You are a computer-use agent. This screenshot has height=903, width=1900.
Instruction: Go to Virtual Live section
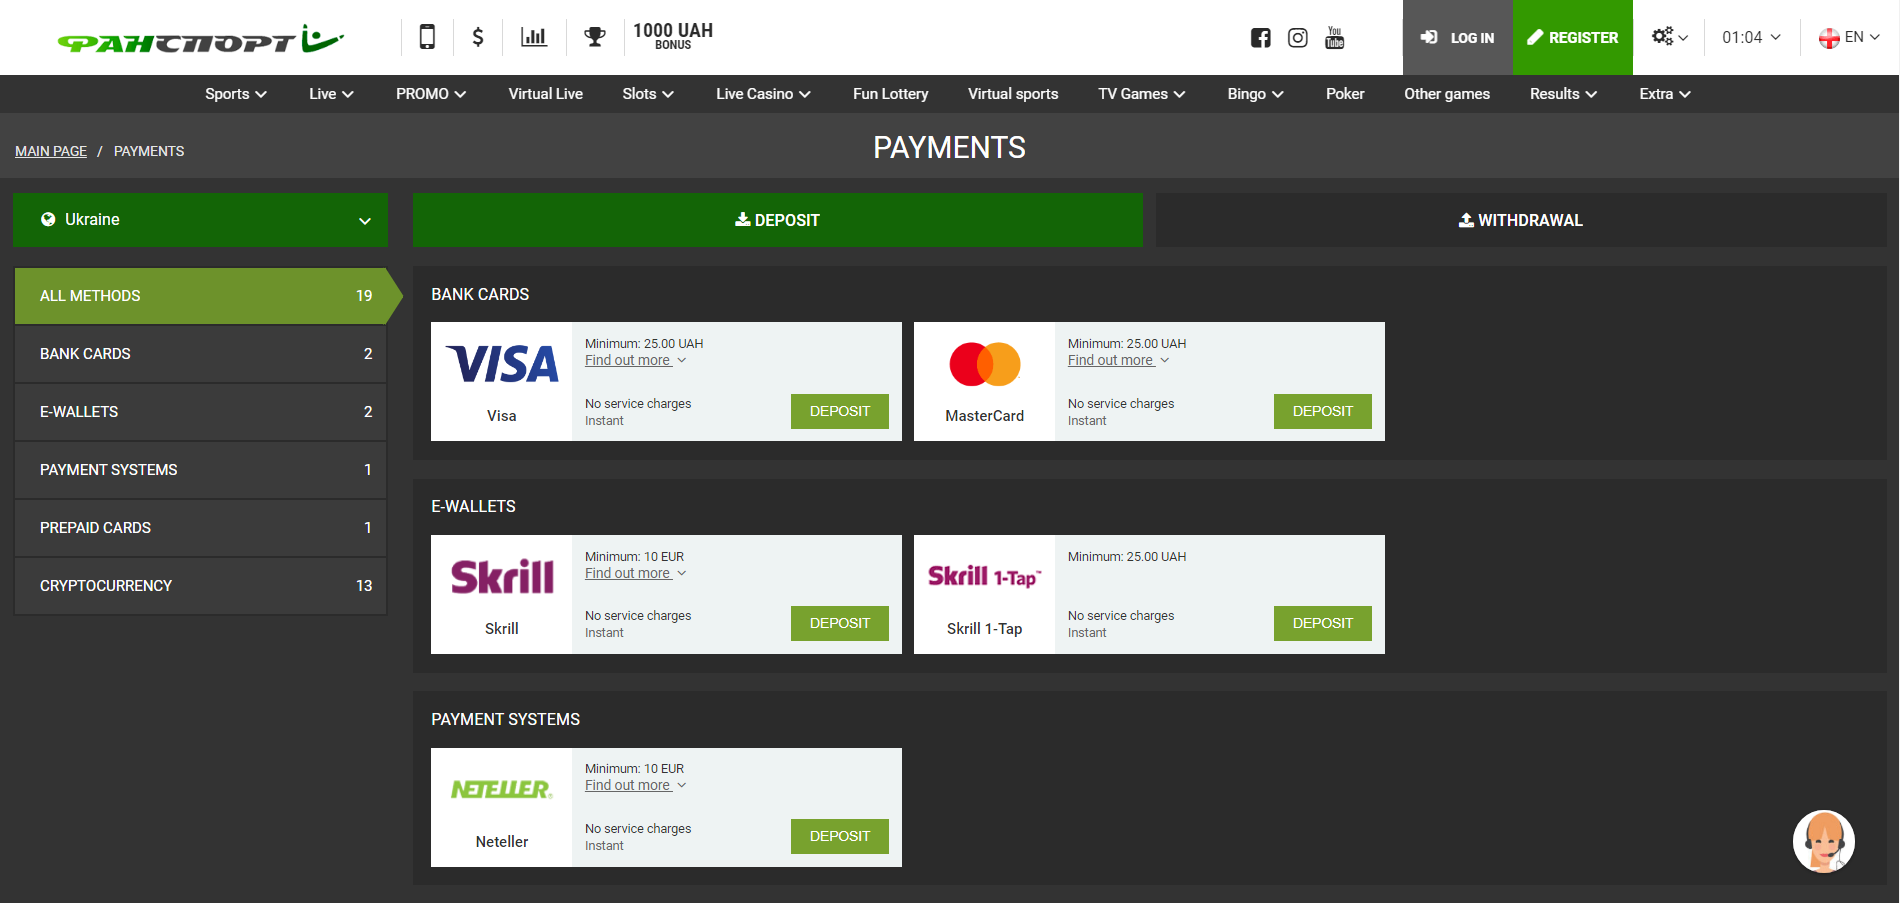click(x=545, y=94)
